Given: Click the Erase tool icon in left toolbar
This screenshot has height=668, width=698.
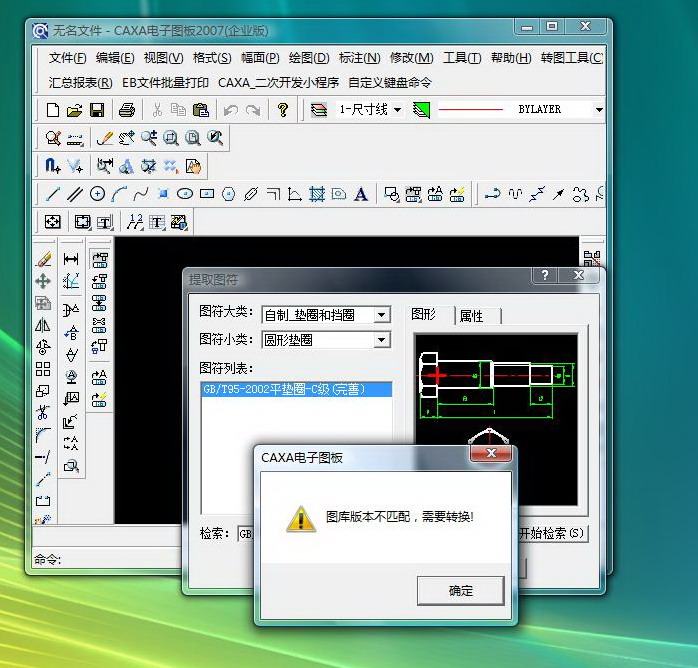Looking at the screenshot, I should tap(44, 259).
